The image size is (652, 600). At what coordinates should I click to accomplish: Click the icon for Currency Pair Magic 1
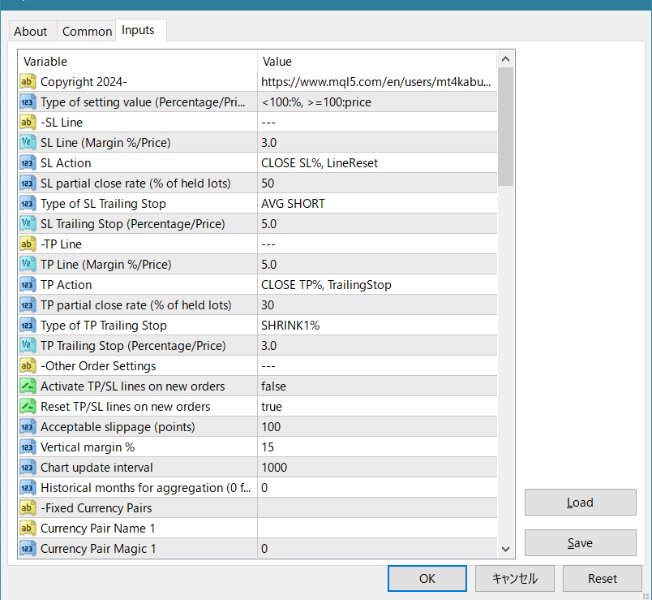(x=27, y=548)
